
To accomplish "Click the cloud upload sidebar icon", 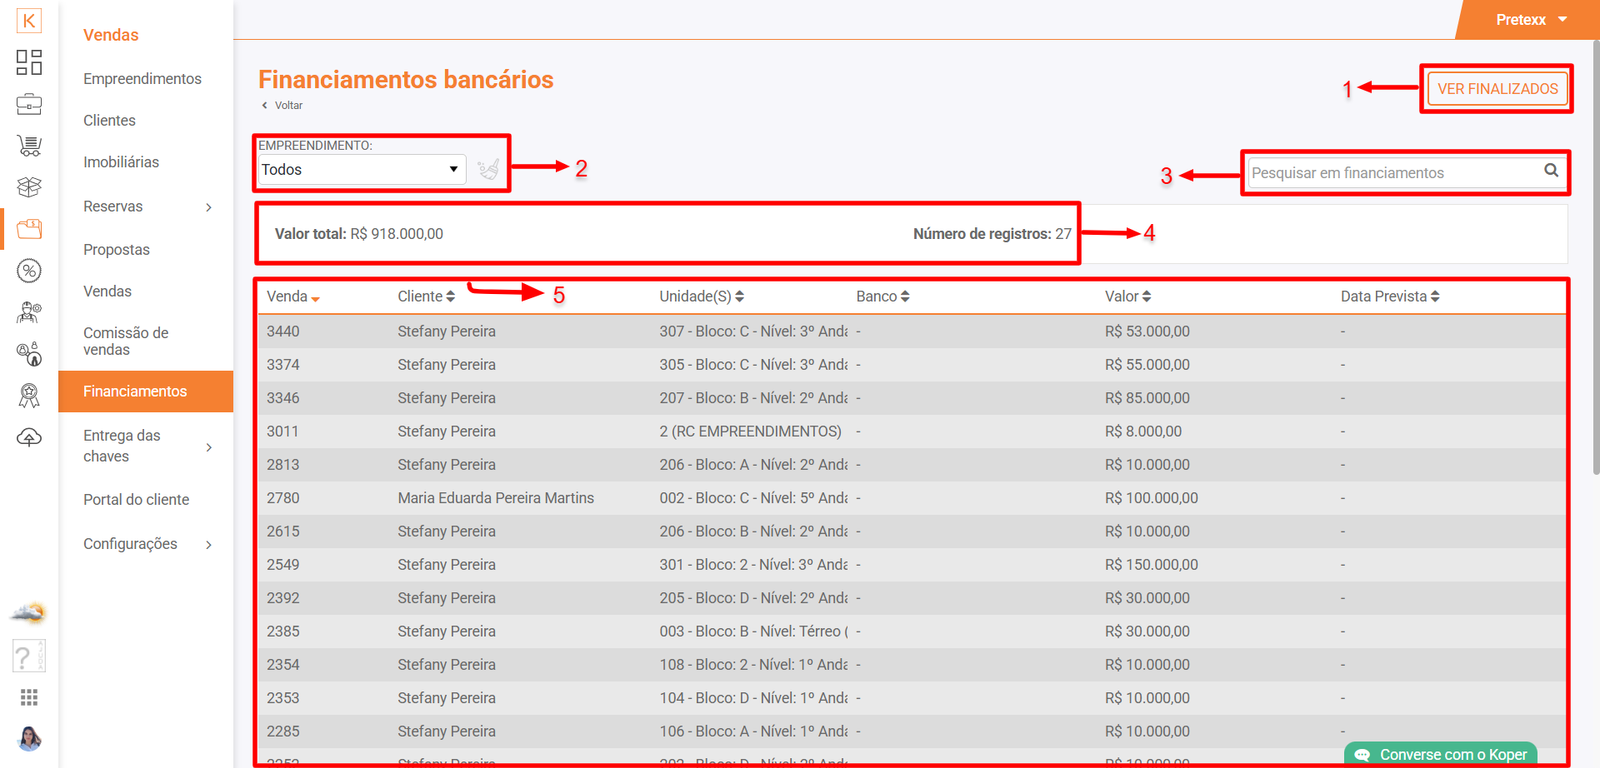I will (29, 438).
